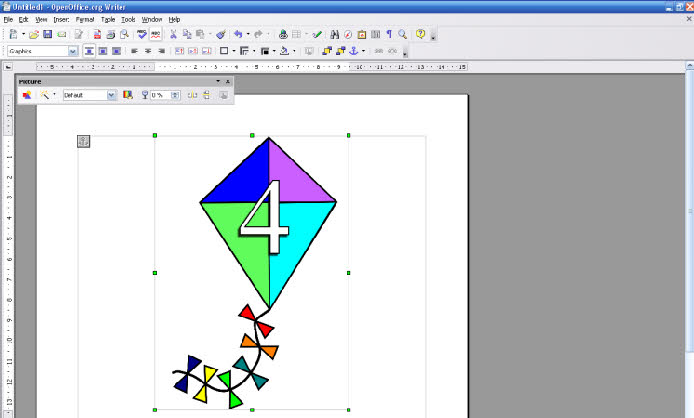Open the Format menu
Image resolution: width=694 pixels, height=418 pixels.
point(84,19)
